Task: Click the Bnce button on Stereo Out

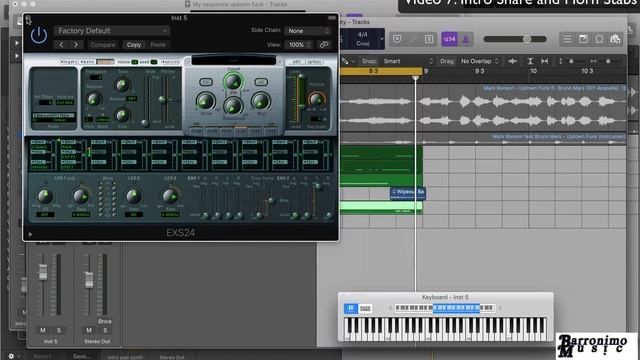Action: click(x=104, y=321)
